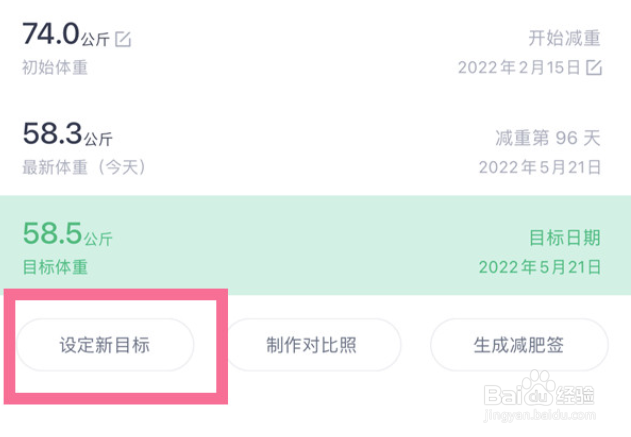
Task: Tap the green target date 2022年5月21日
Action: pos(540,267)
